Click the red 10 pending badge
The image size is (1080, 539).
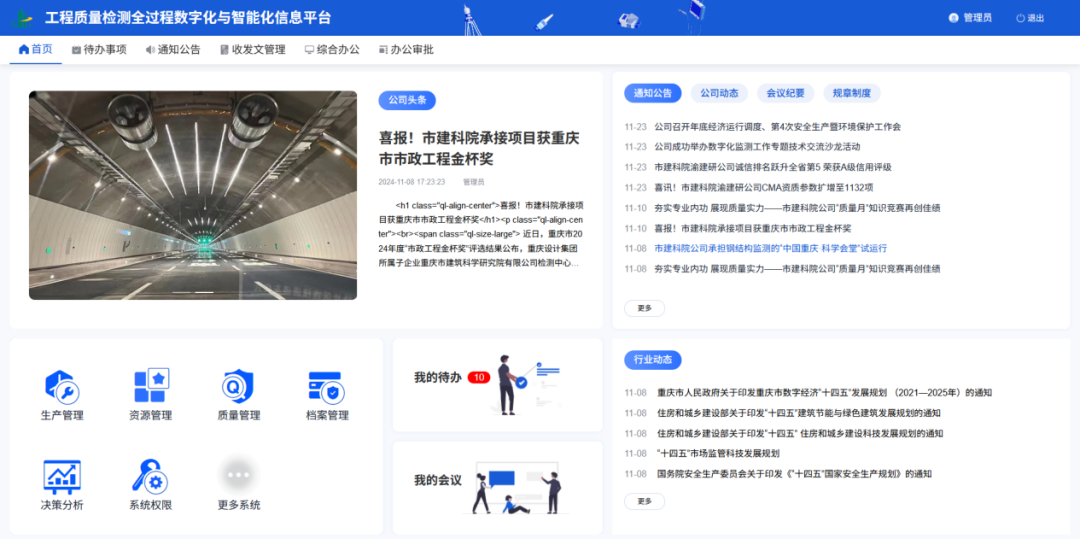pyautogui.click(x=479, y=377)
